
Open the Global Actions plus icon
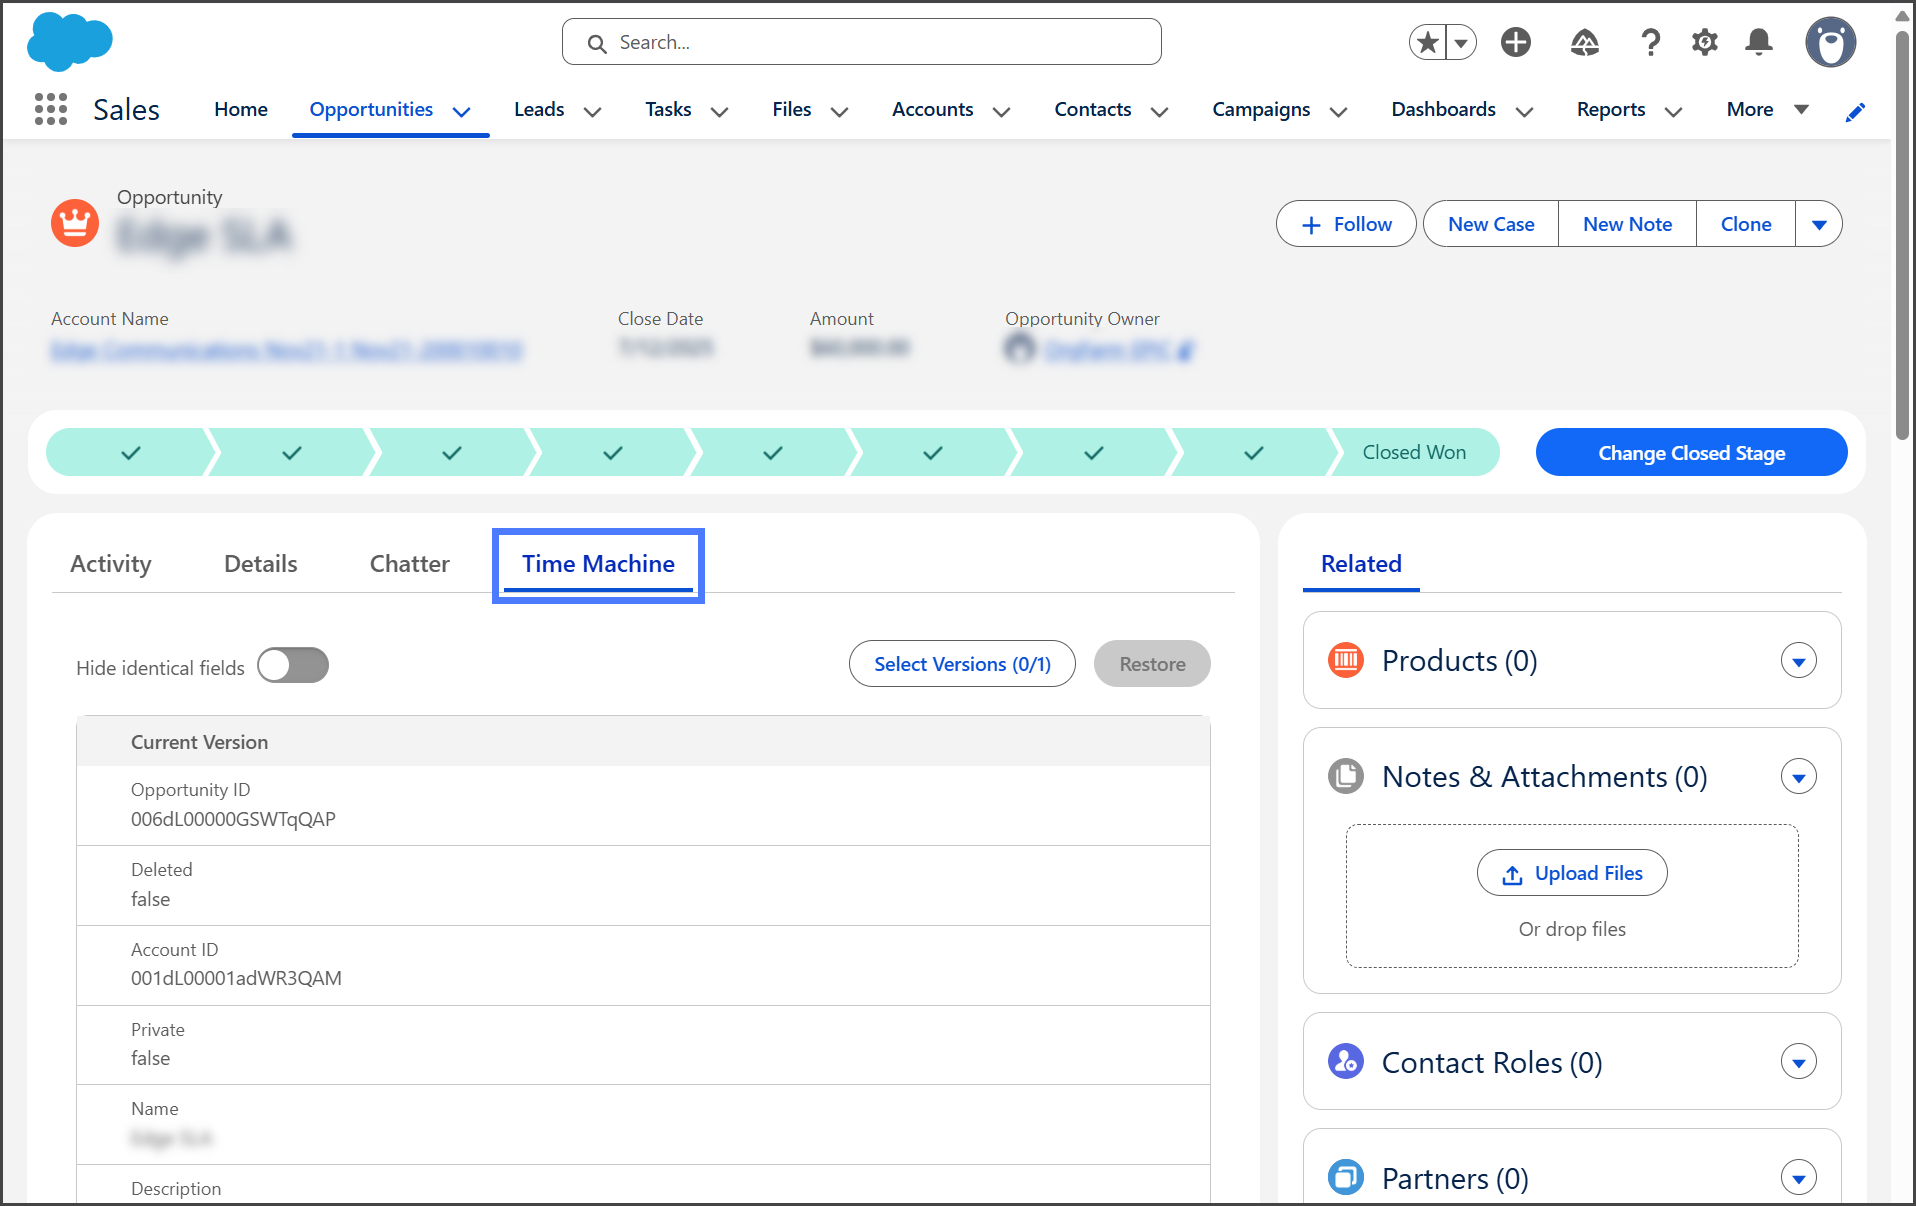[1515, 42]
